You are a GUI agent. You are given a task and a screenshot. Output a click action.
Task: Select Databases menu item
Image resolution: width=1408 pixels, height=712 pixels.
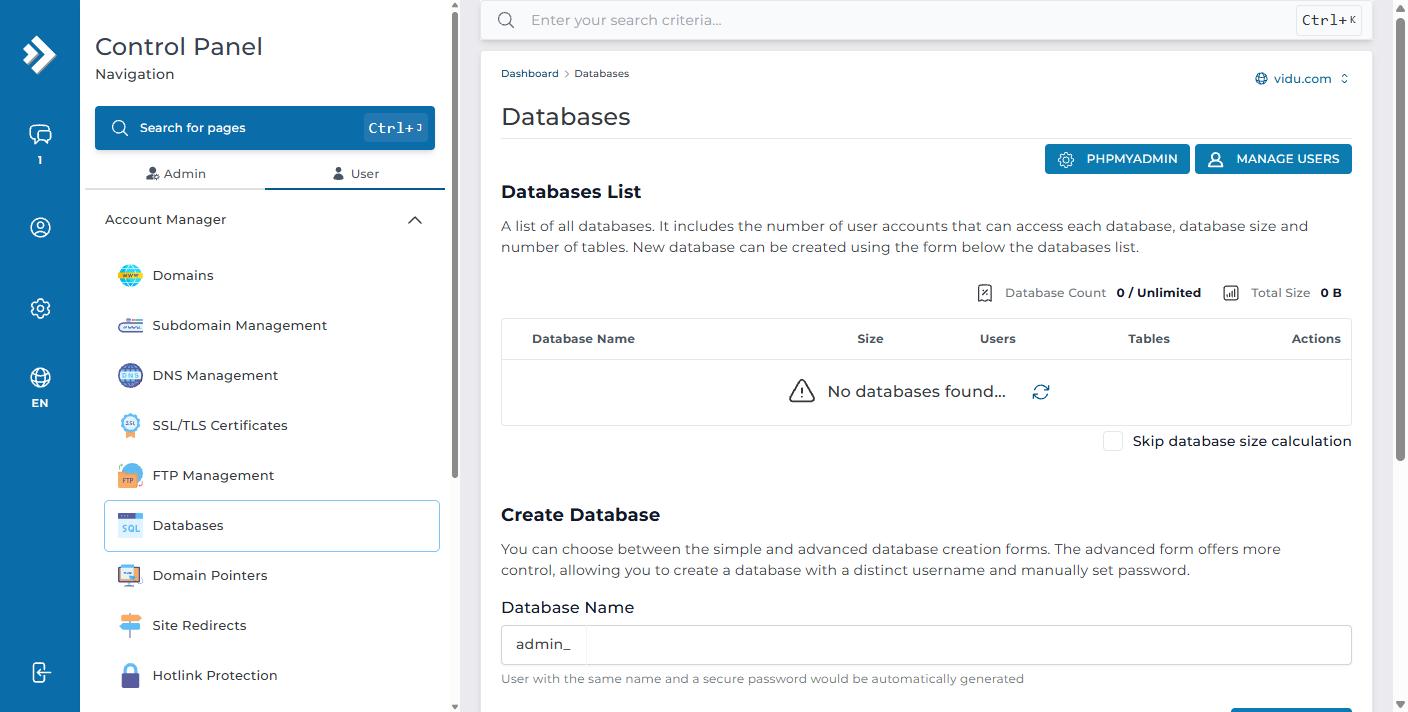point(272,525)
